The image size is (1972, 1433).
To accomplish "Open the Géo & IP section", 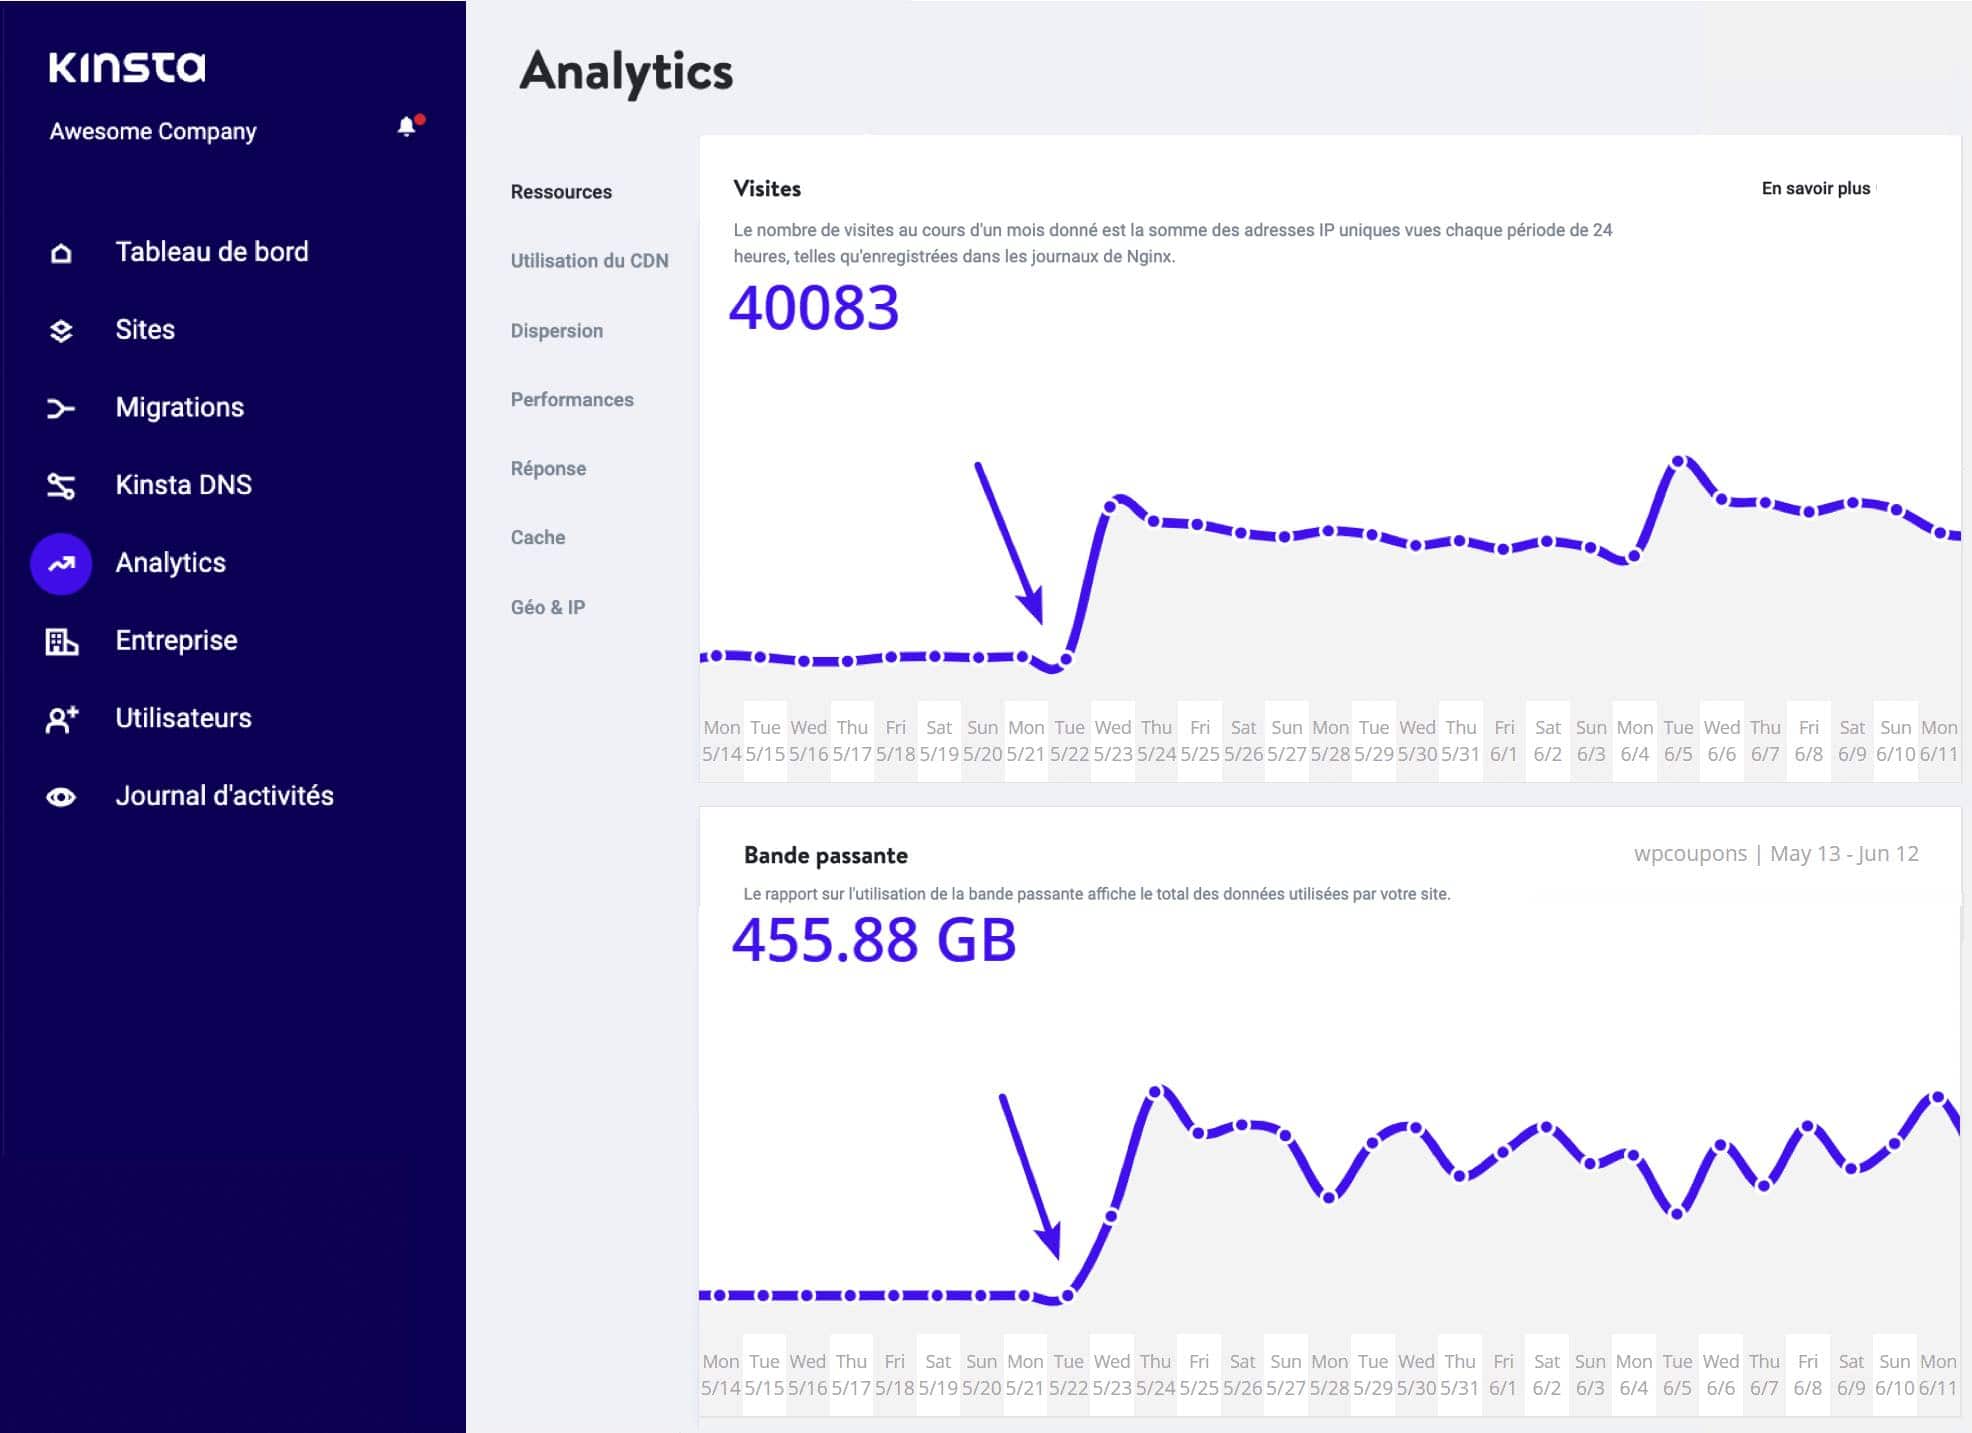I will coord(547,607).
